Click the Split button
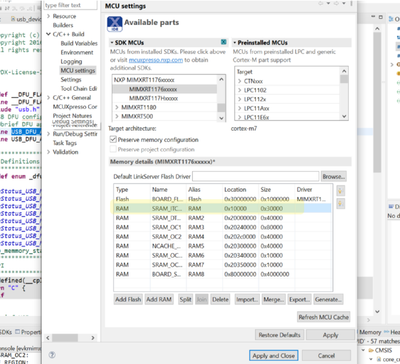 (185, 299)
